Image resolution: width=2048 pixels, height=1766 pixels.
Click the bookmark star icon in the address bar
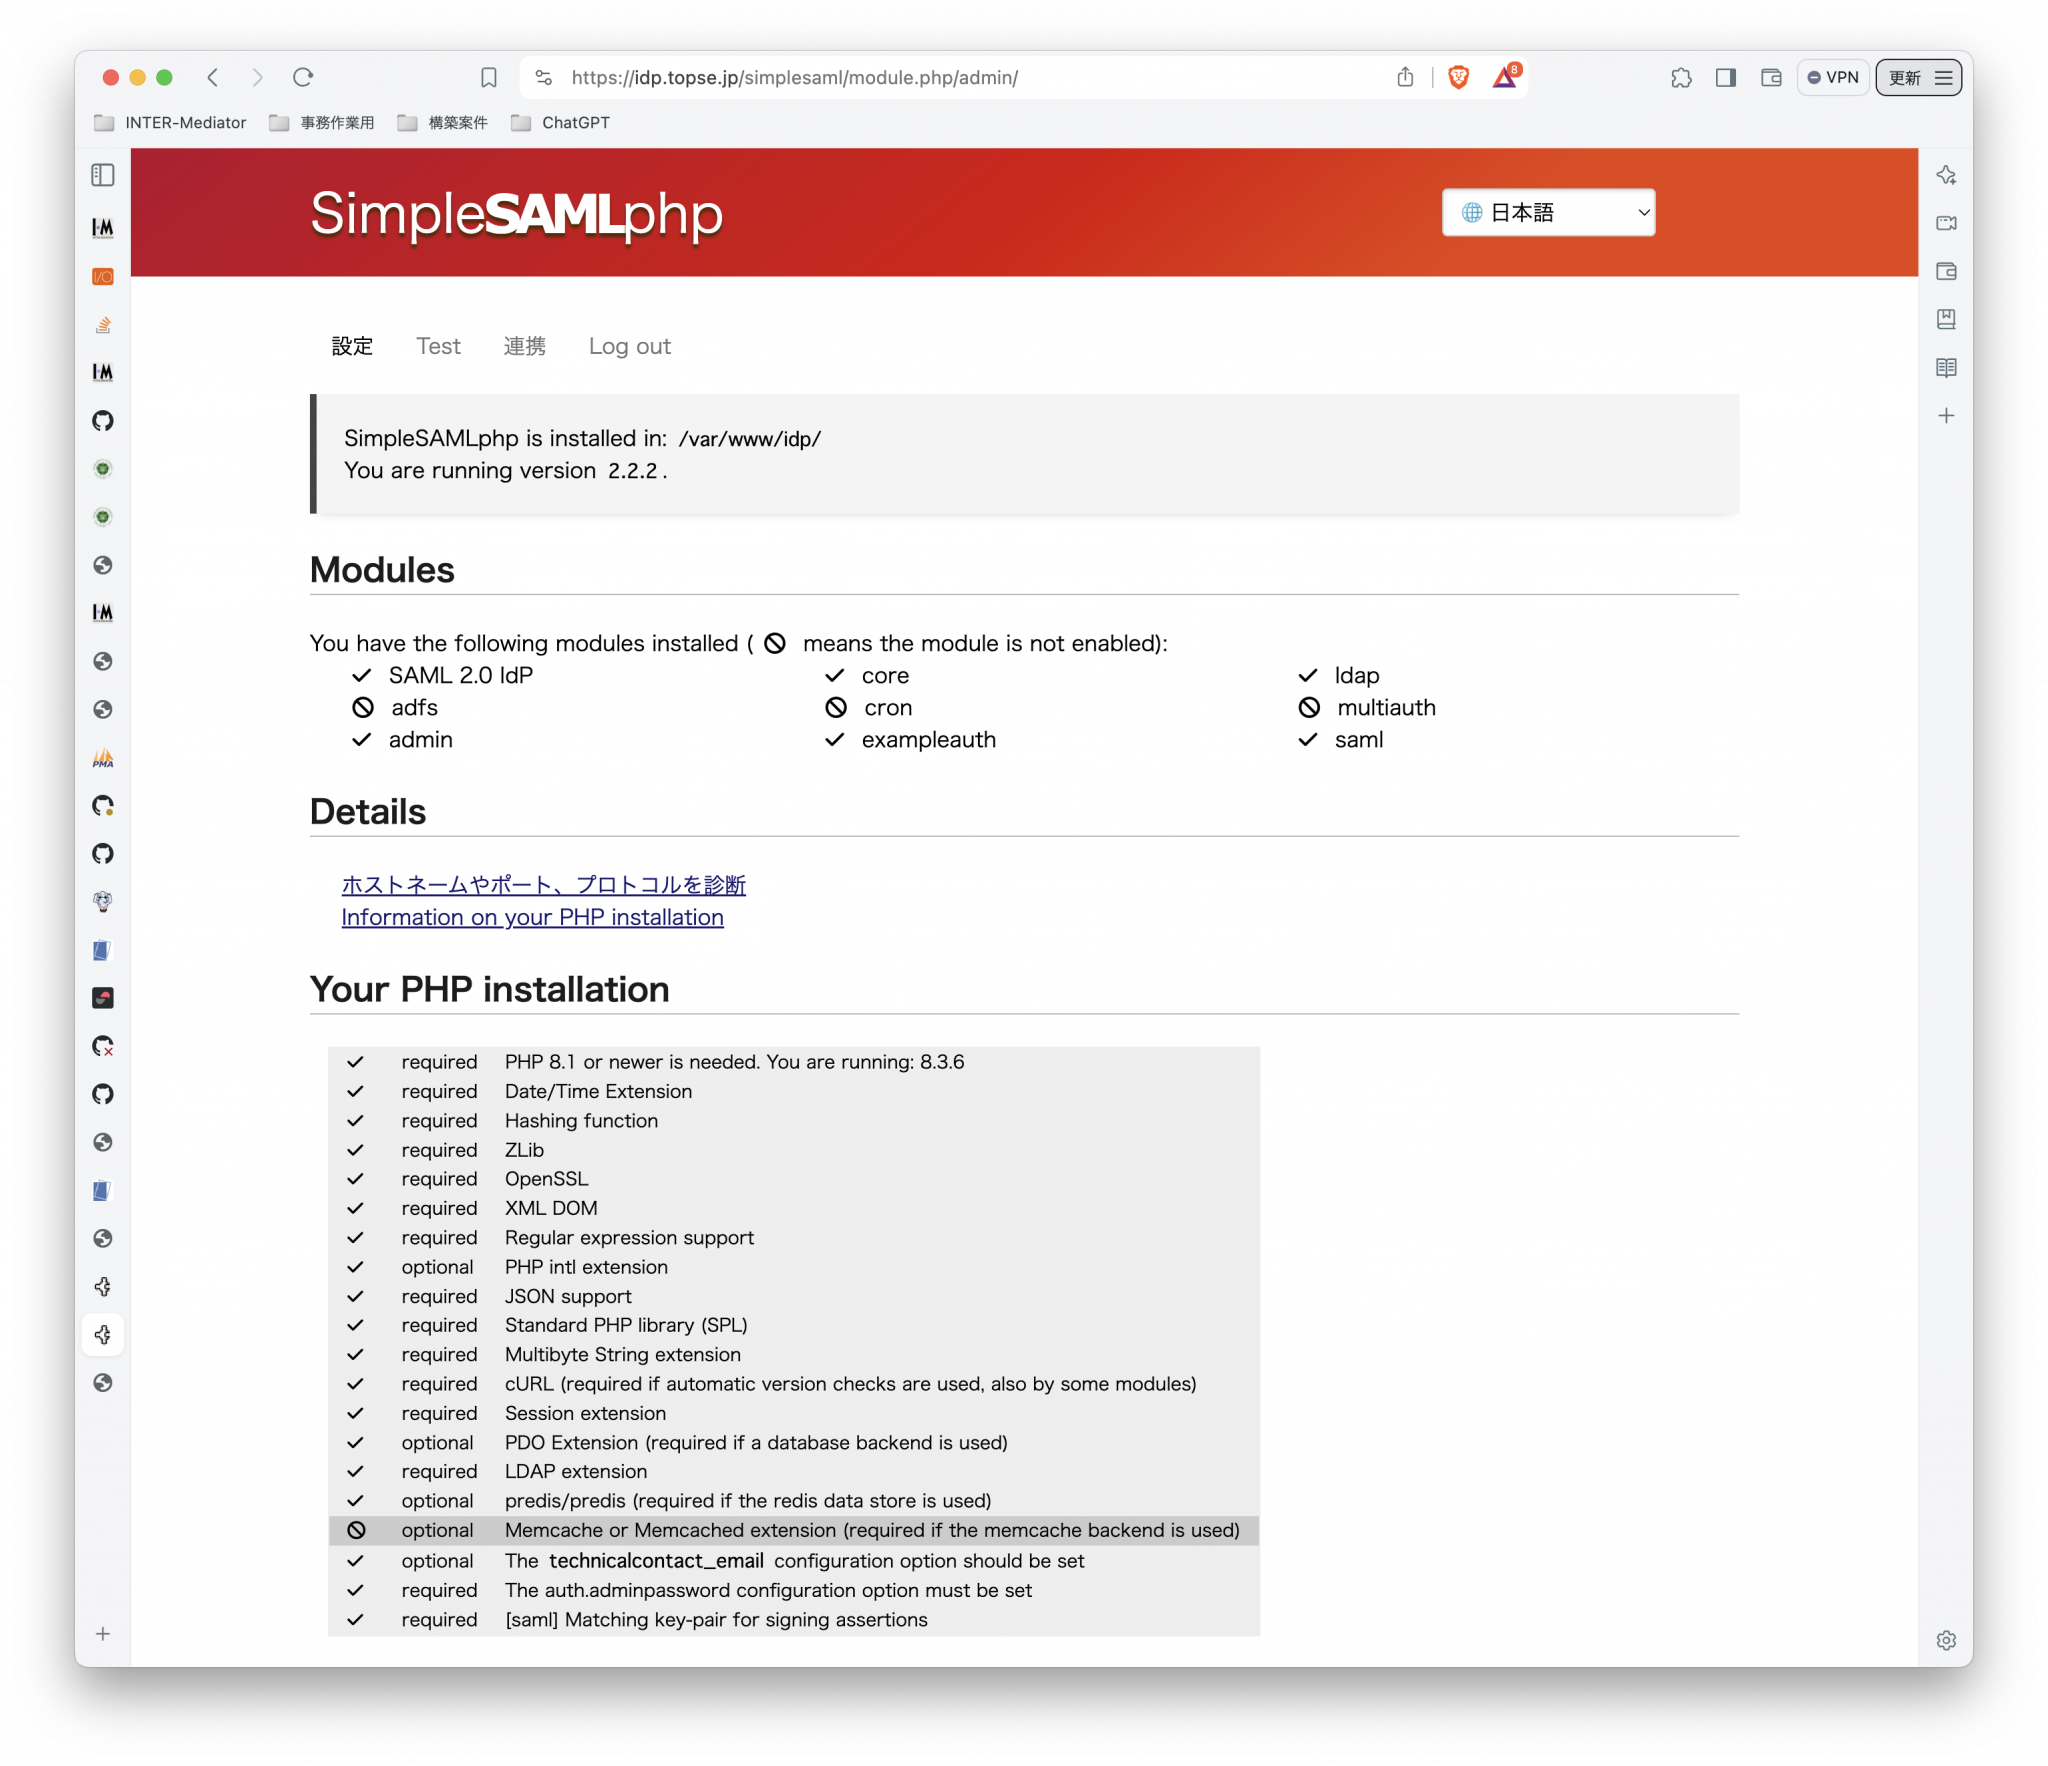(489, 77)
